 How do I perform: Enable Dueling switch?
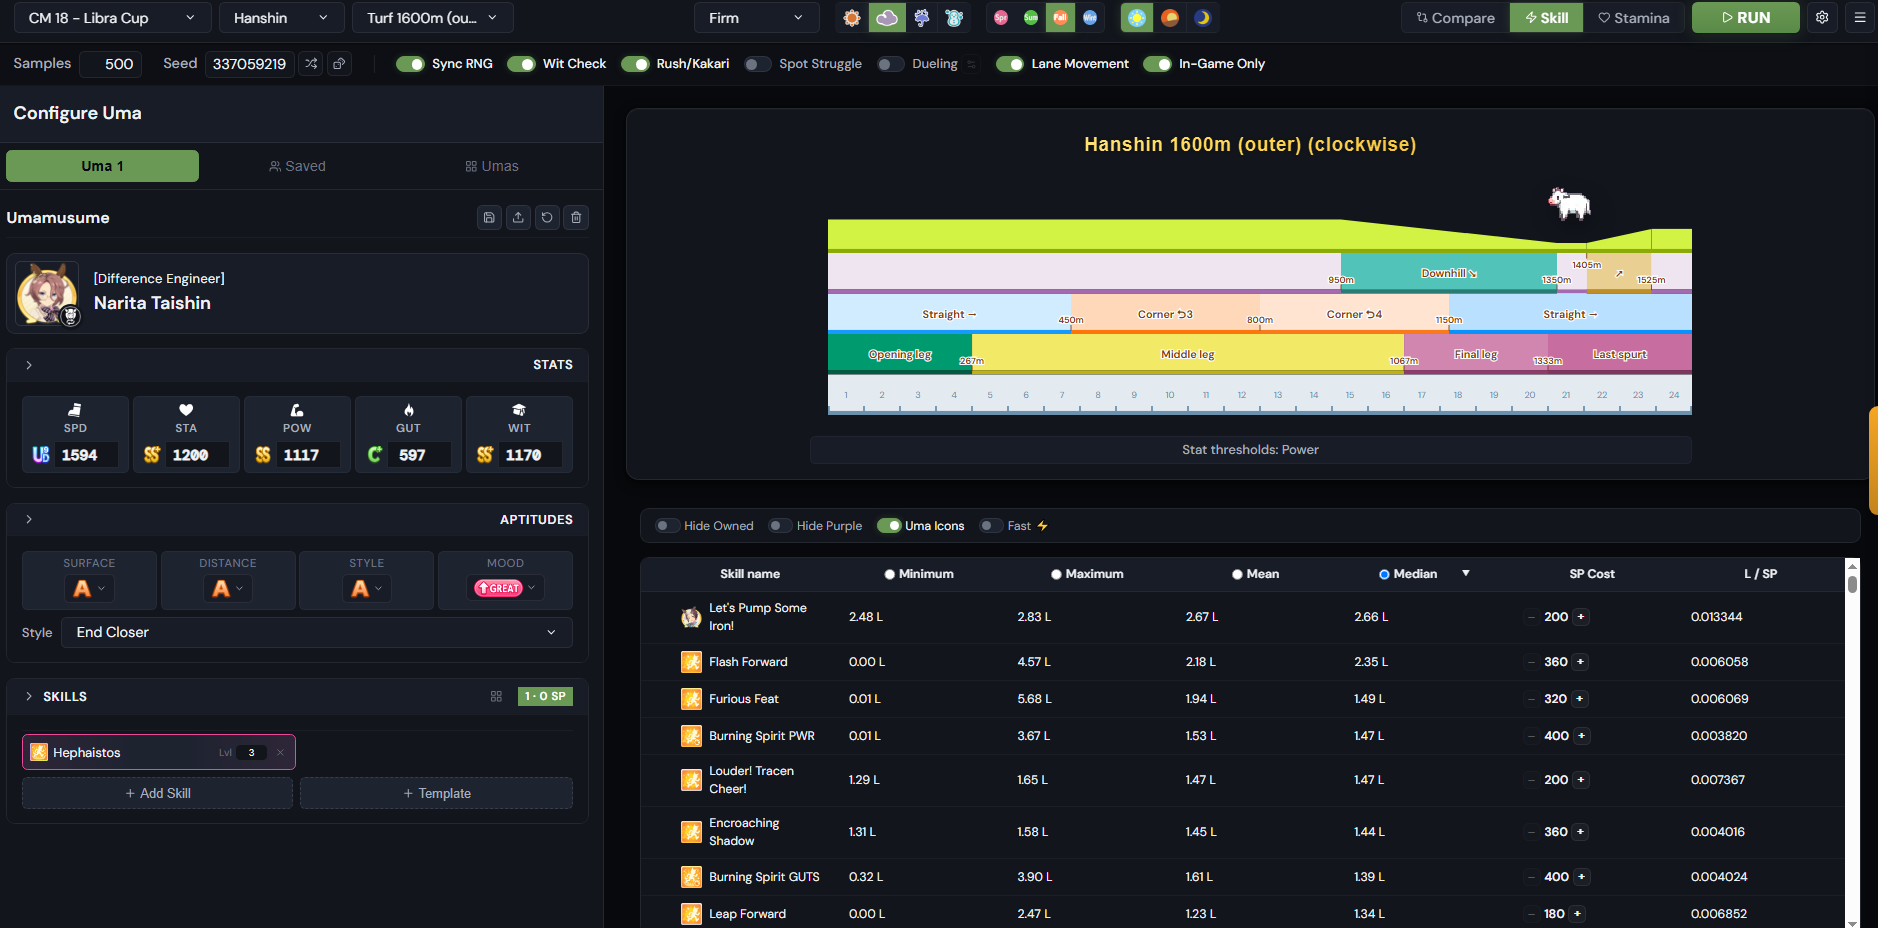click(891, 64)
